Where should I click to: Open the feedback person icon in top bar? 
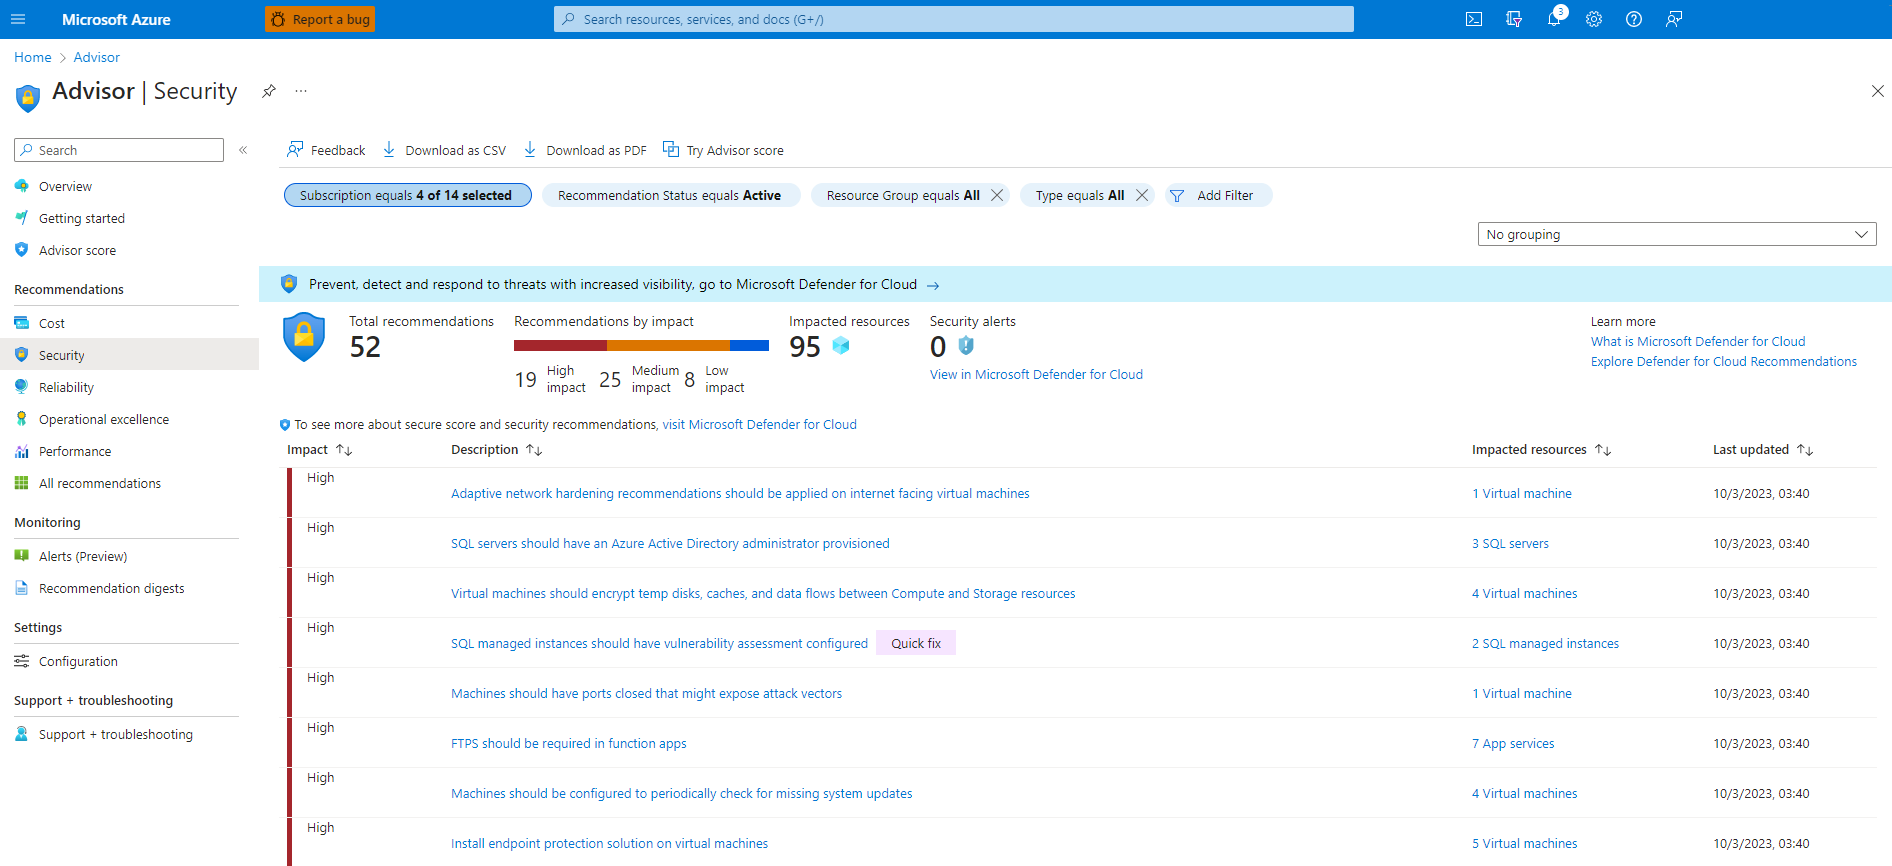coord(1674,19)
